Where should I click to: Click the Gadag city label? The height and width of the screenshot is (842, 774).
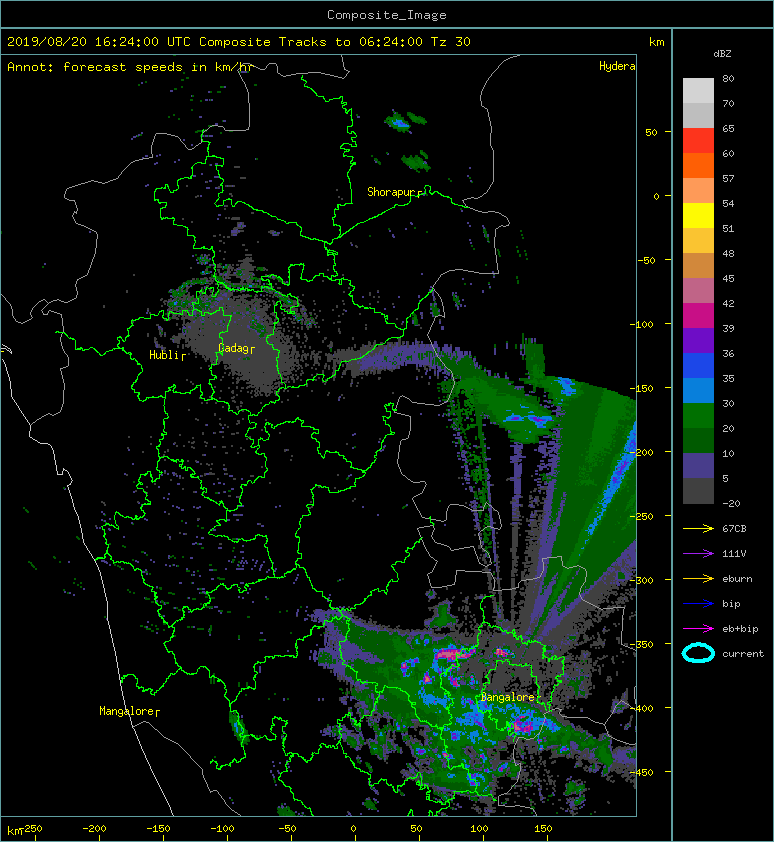233,349
